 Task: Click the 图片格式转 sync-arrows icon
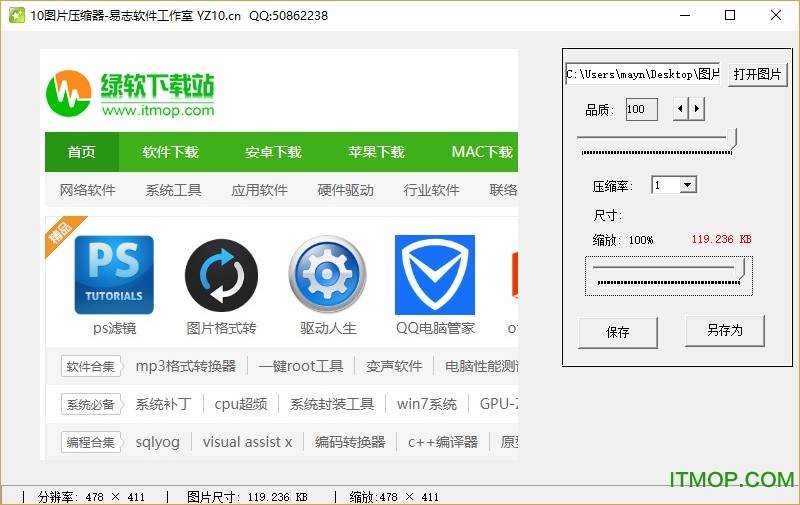coord(221,275)
